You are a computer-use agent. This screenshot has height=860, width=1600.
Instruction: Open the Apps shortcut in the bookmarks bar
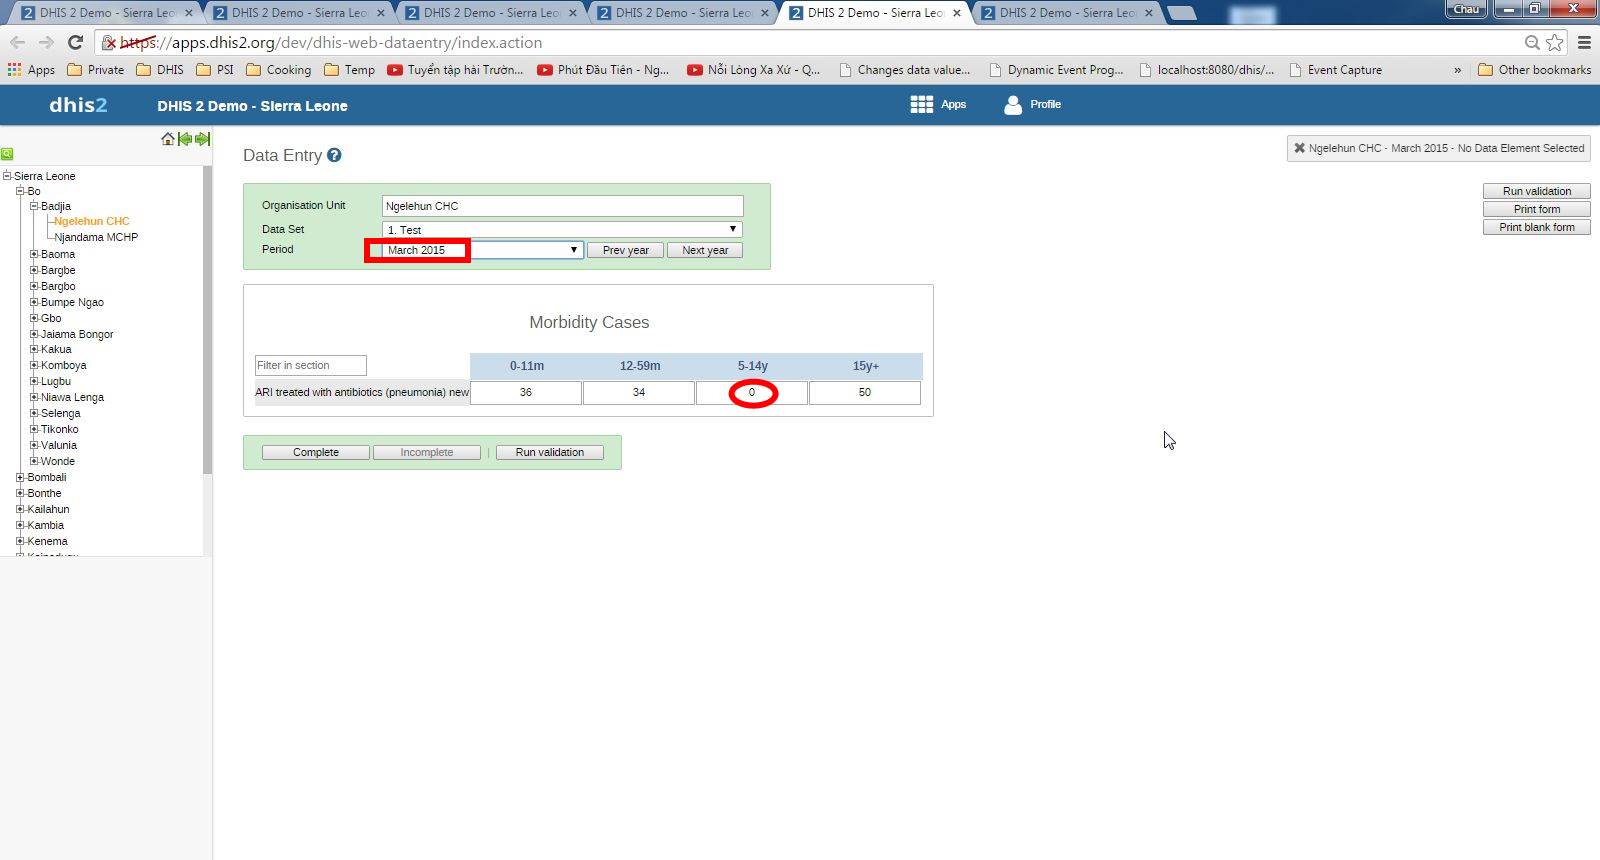point(31,70)
